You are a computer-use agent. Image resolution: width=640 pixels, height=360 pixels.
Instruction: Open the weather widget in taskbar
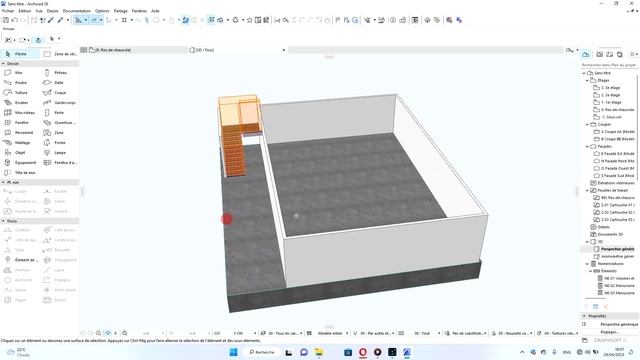click(18, 353)
